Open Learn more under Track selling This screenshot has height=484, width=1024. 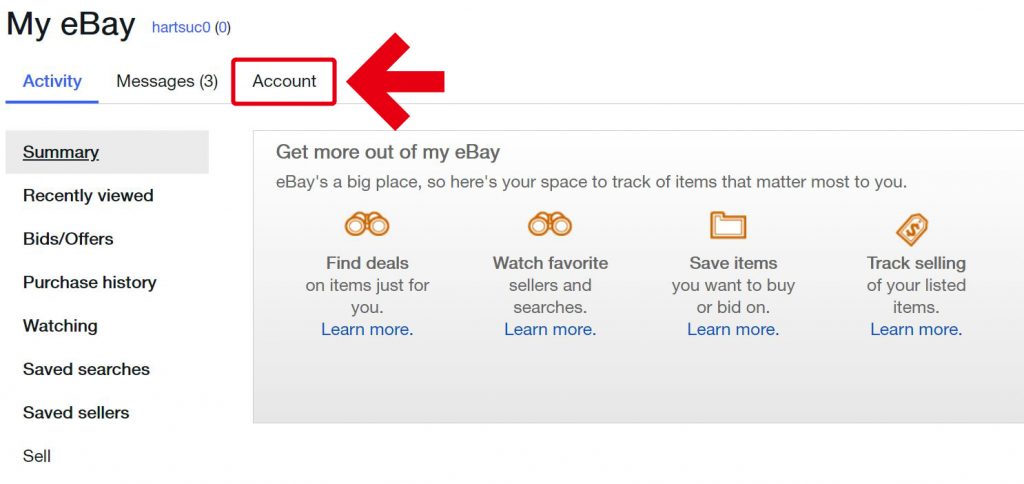coord(916,329)
